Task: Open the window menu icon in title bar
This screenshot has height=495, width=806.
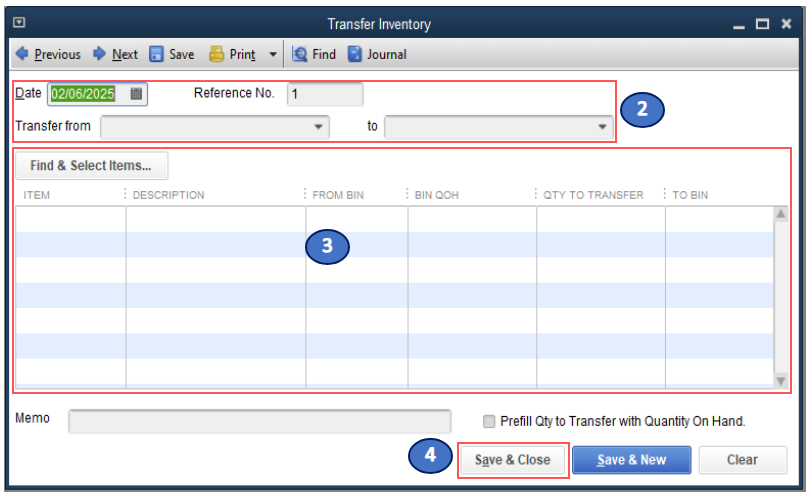Action: click(x=19, y=23)
